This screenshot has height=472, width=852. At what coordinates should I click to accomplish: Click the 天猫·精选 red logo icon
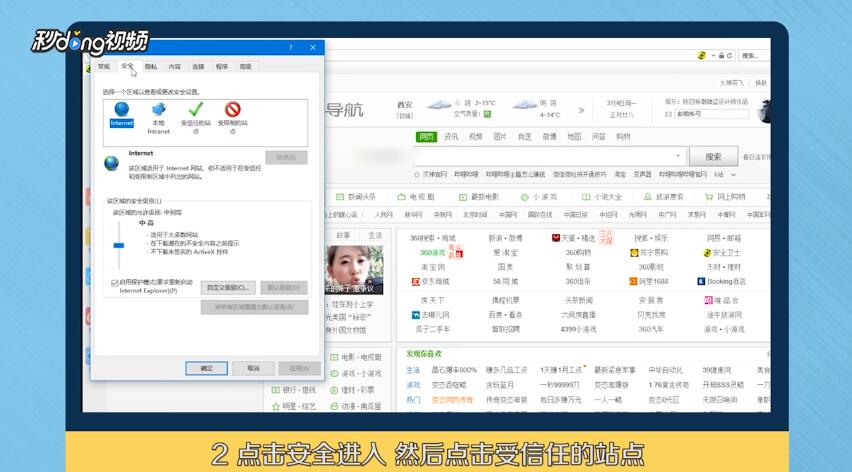coord(555,238)
